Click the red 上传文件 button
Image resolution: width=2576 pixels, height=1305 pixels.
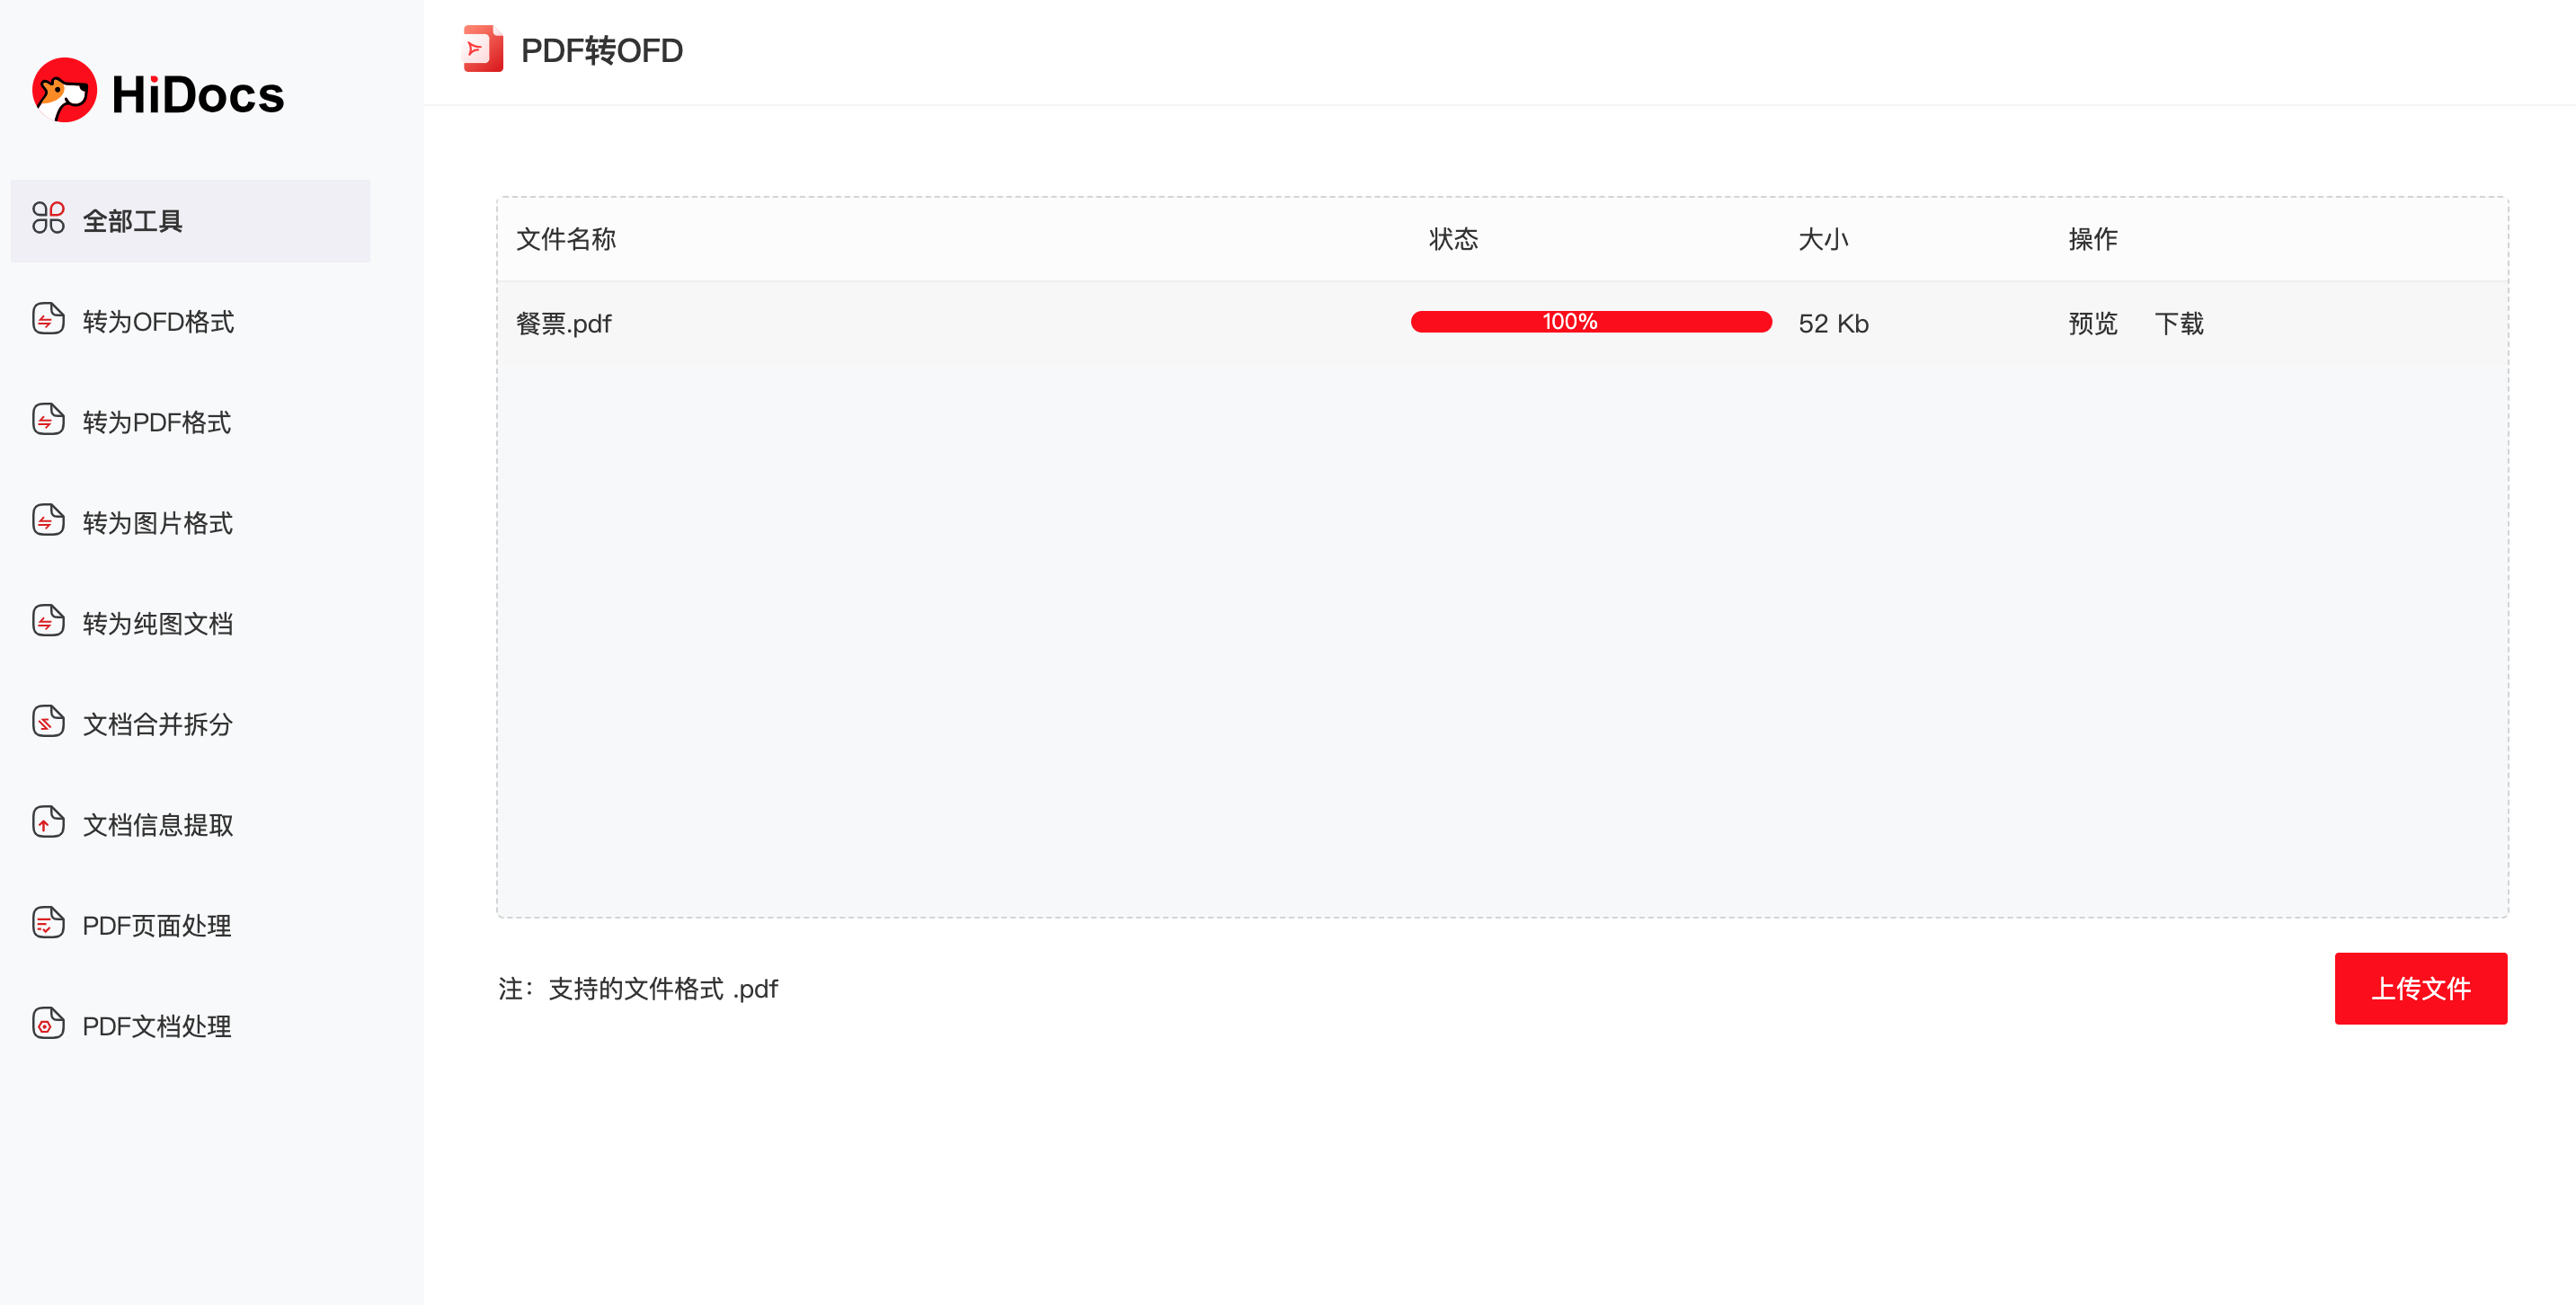coord(2421,988)
